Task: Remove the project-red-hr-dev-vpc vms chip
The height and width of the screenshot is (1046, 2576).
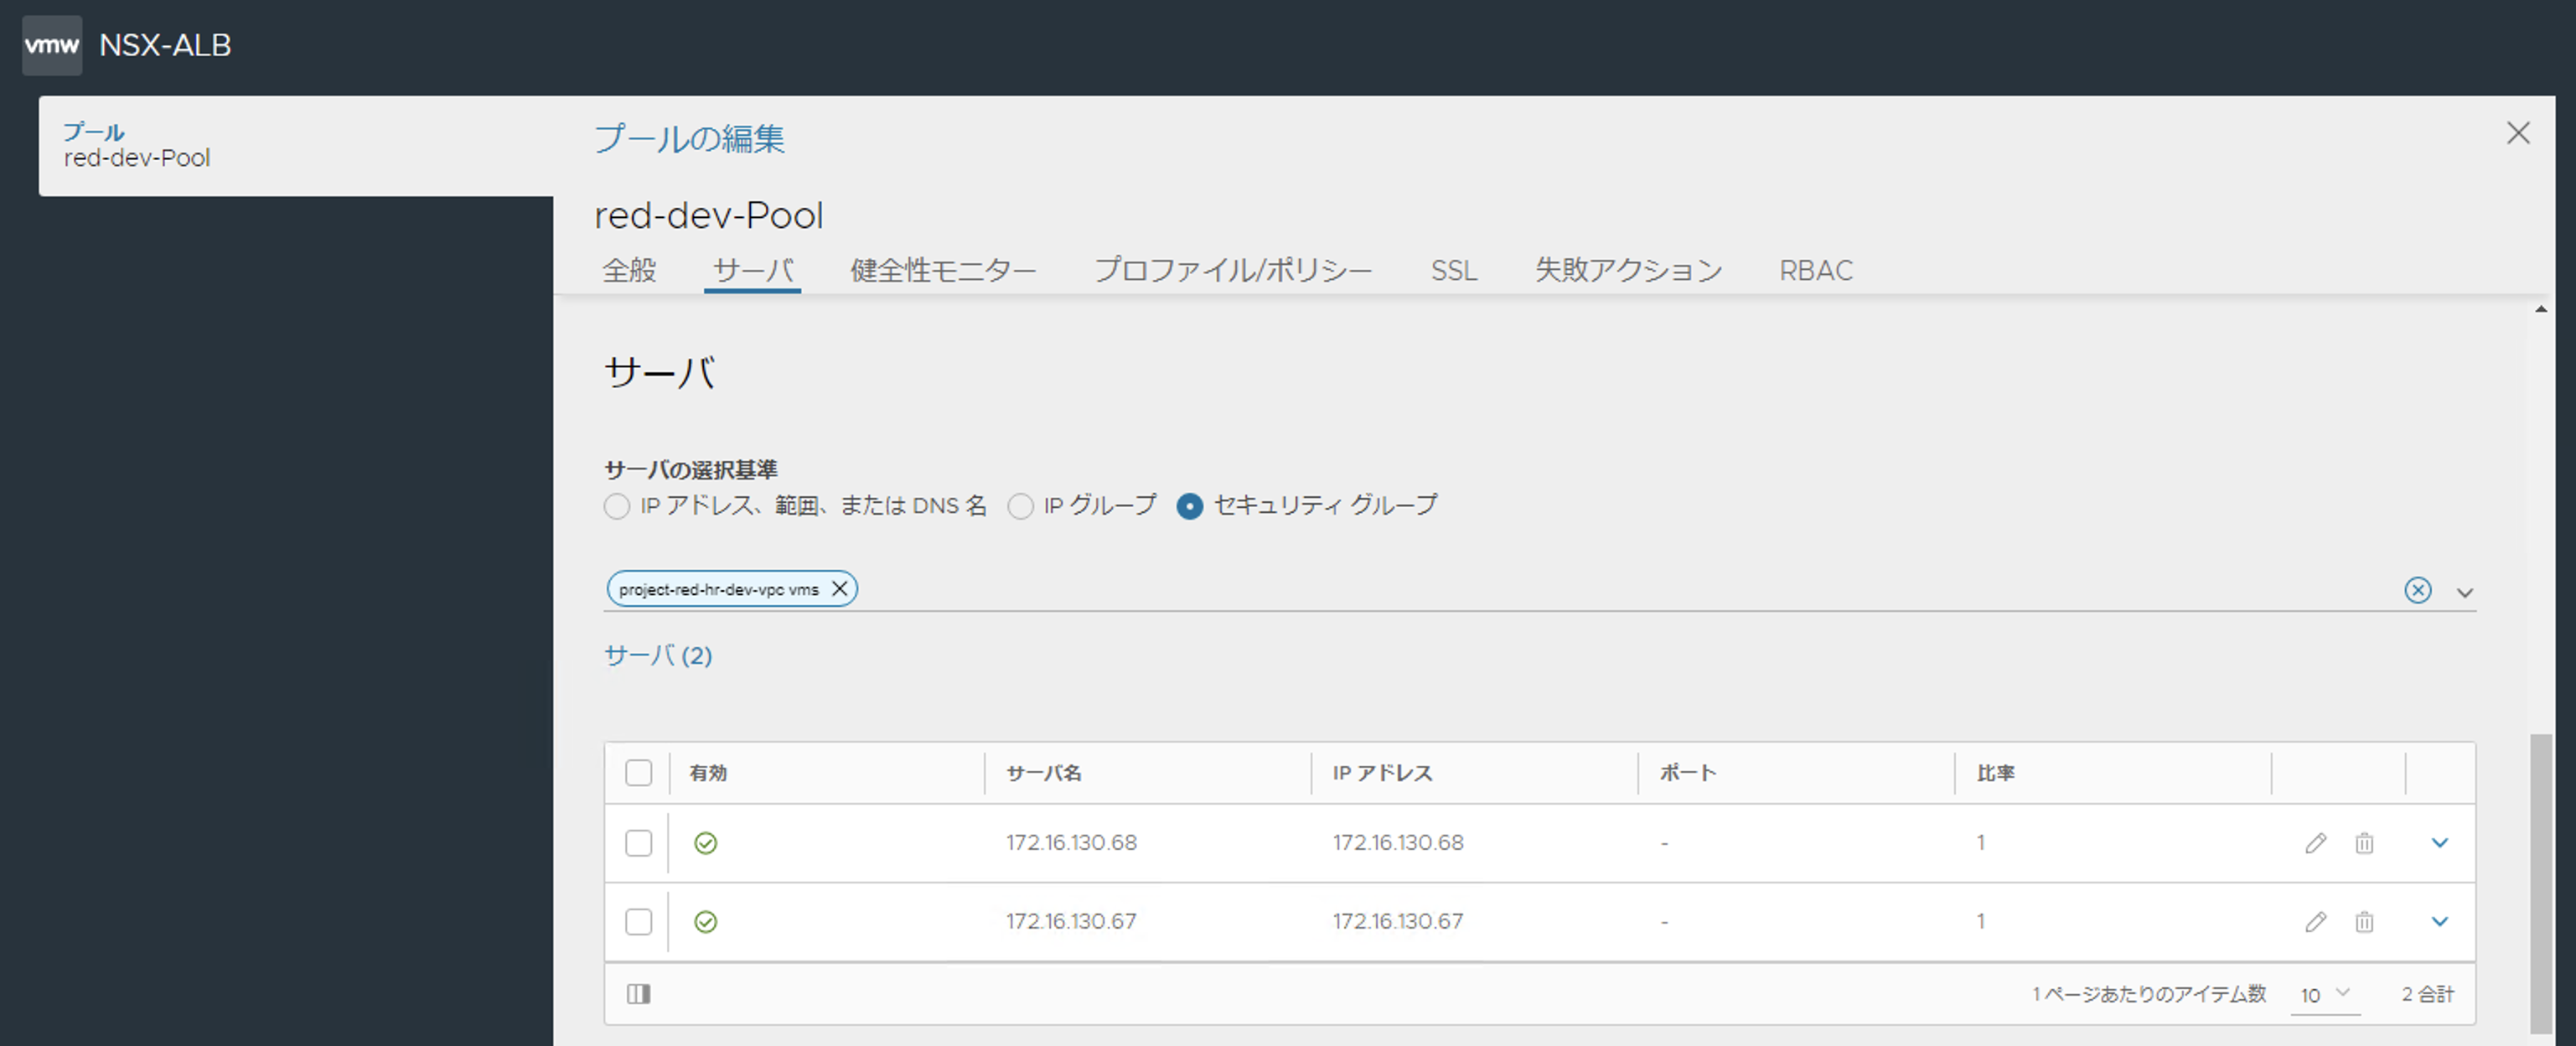Action: pos(840,589)
